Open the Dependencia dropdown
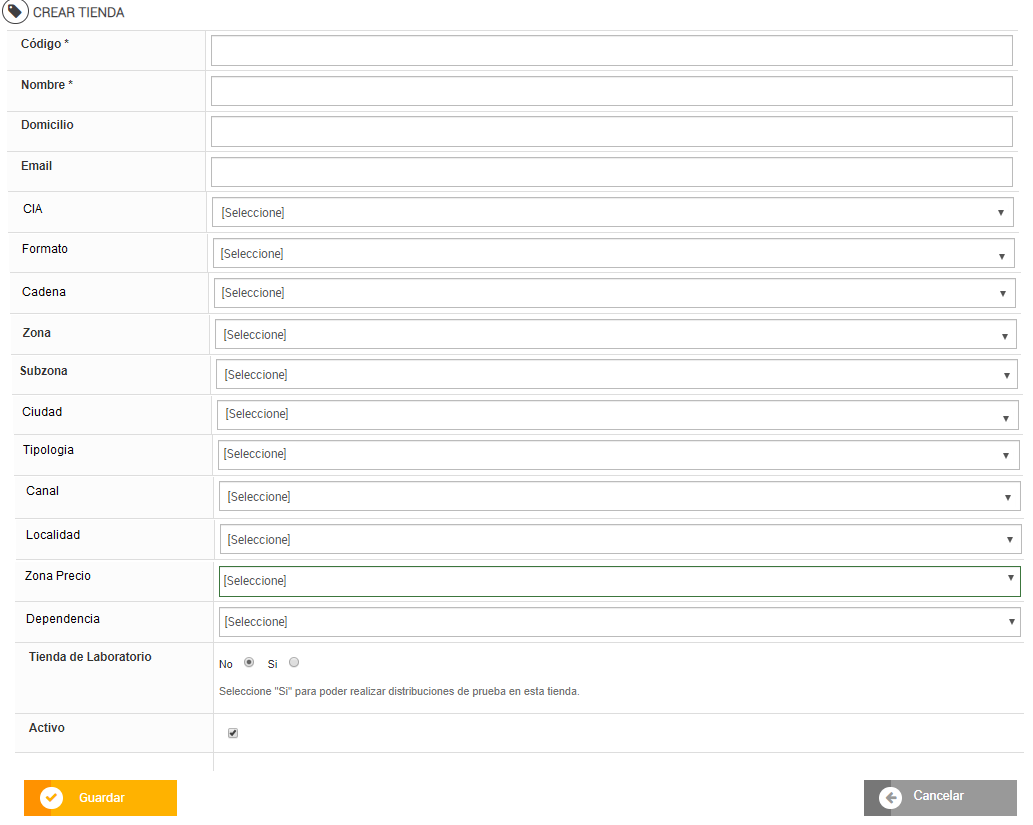Image resolution: width=1033 pixels, height=825 pixels. (x=619, y=622)
